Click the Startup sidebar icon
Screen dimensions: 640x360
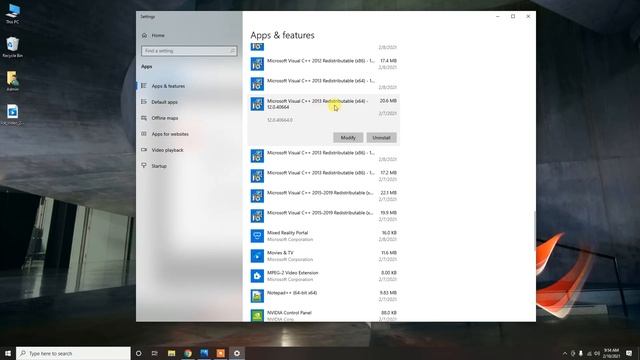click(x=144, y=166)
